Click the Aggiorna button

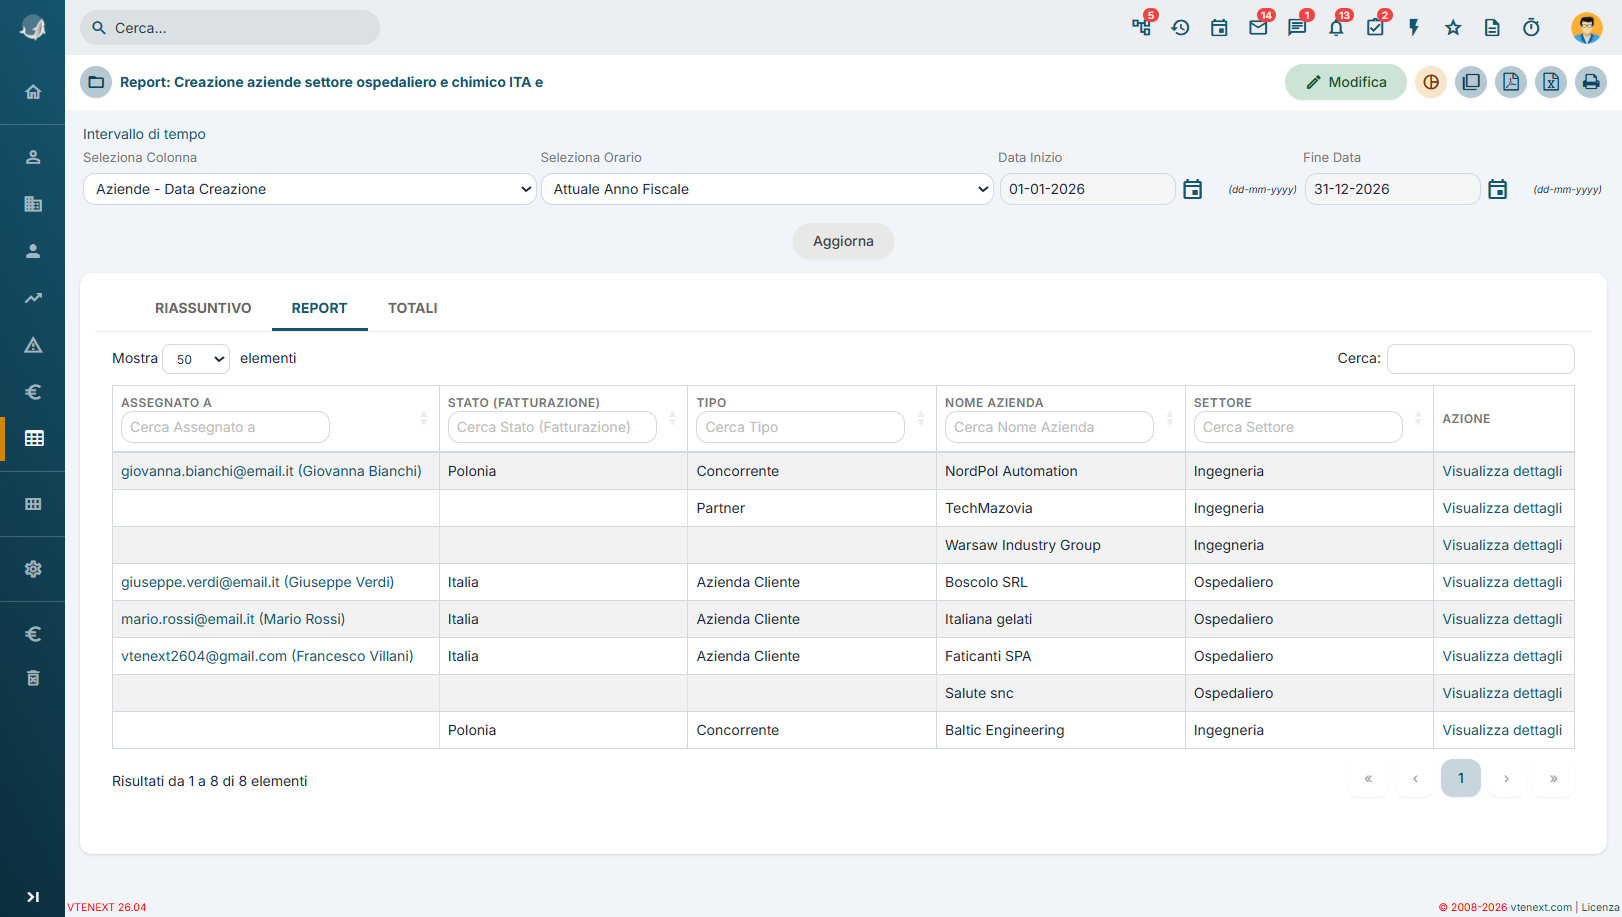(843, 241)
